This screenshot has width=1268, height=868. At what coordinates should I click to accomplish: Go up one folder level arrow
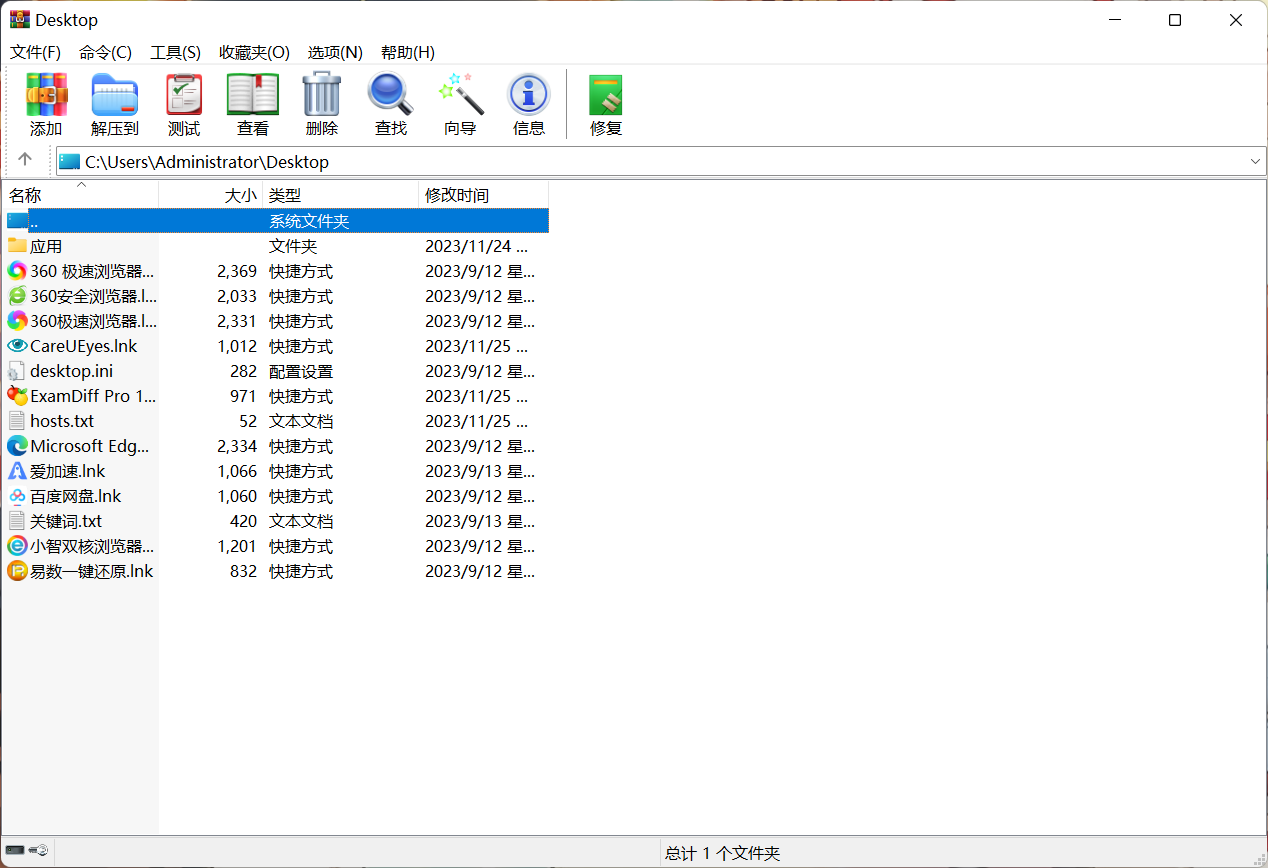coord(25,160)
